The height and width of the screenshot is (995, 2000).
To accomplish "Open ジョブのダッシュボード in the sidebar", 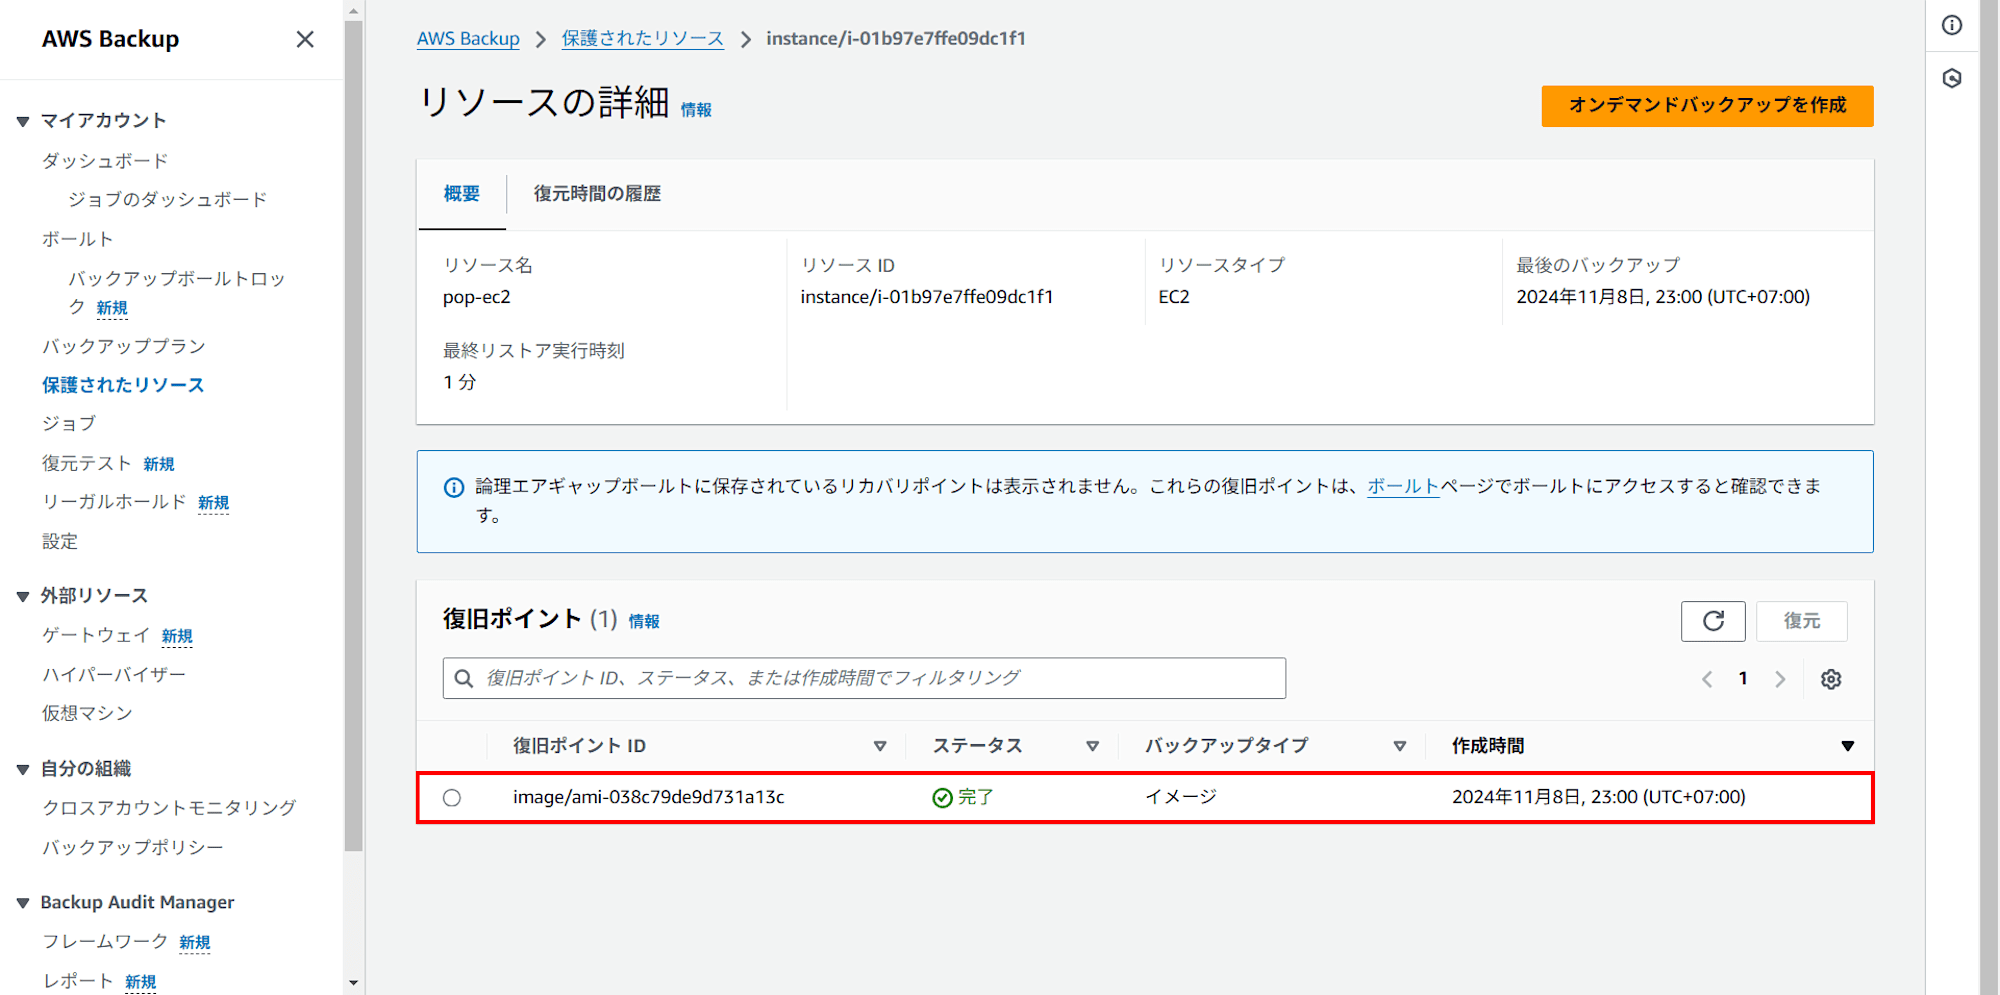I will [167, 200].
